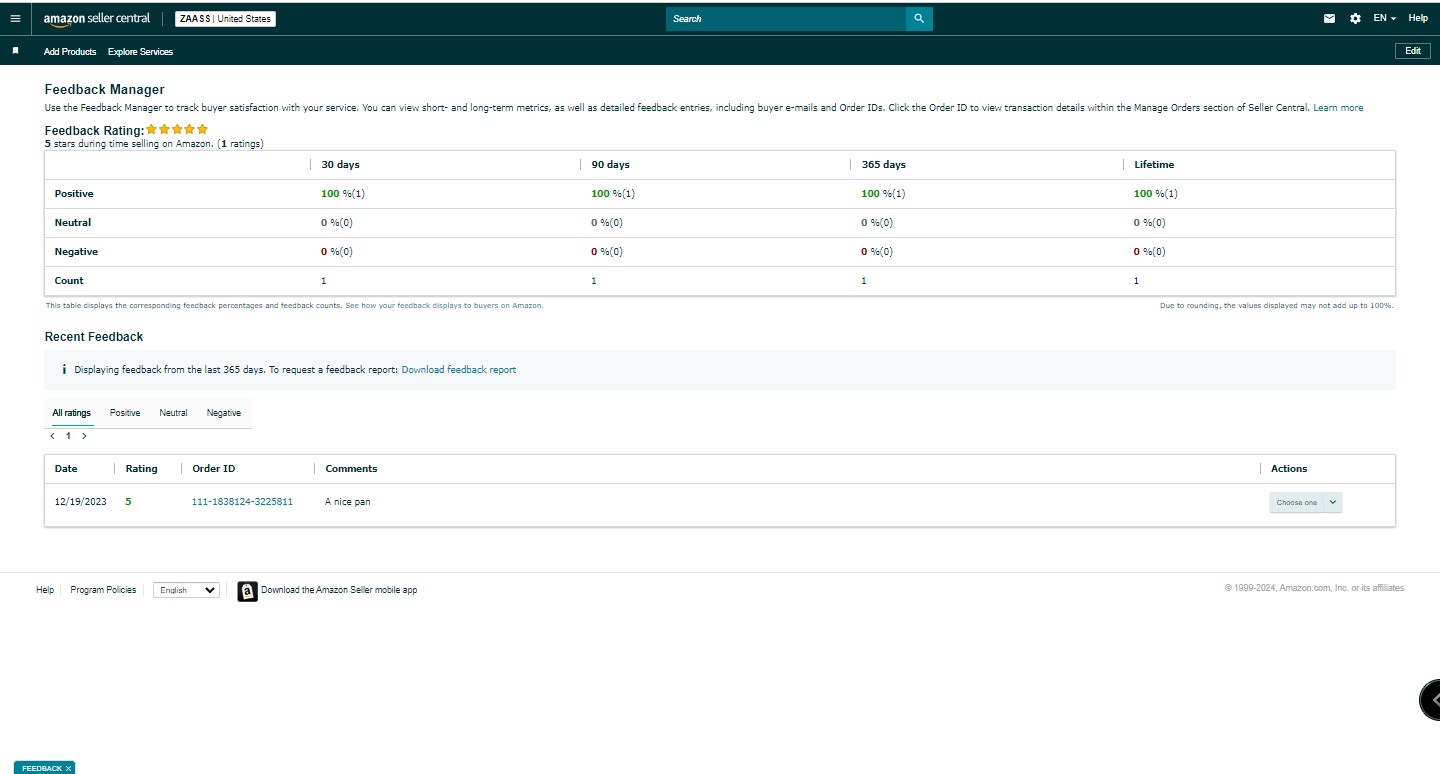This screenshot has width=1440, height=774.
Task: Open the Learn more link
Action: [x=1338, y=108]
